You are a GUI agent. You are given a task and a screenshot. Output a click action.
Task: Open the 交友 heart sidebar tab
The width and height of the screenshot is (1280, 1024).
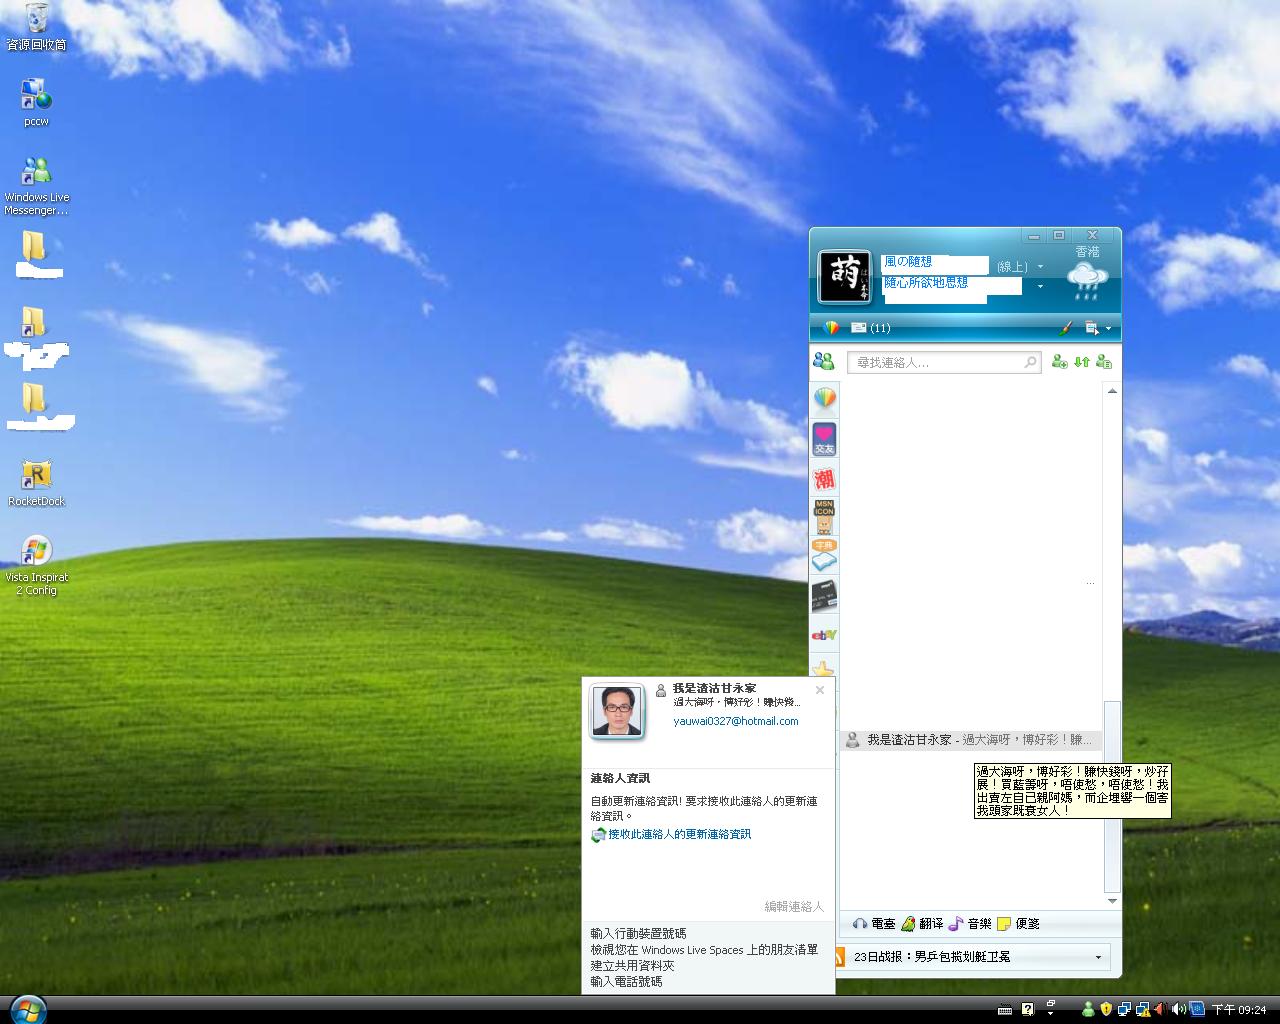[824, 439]
